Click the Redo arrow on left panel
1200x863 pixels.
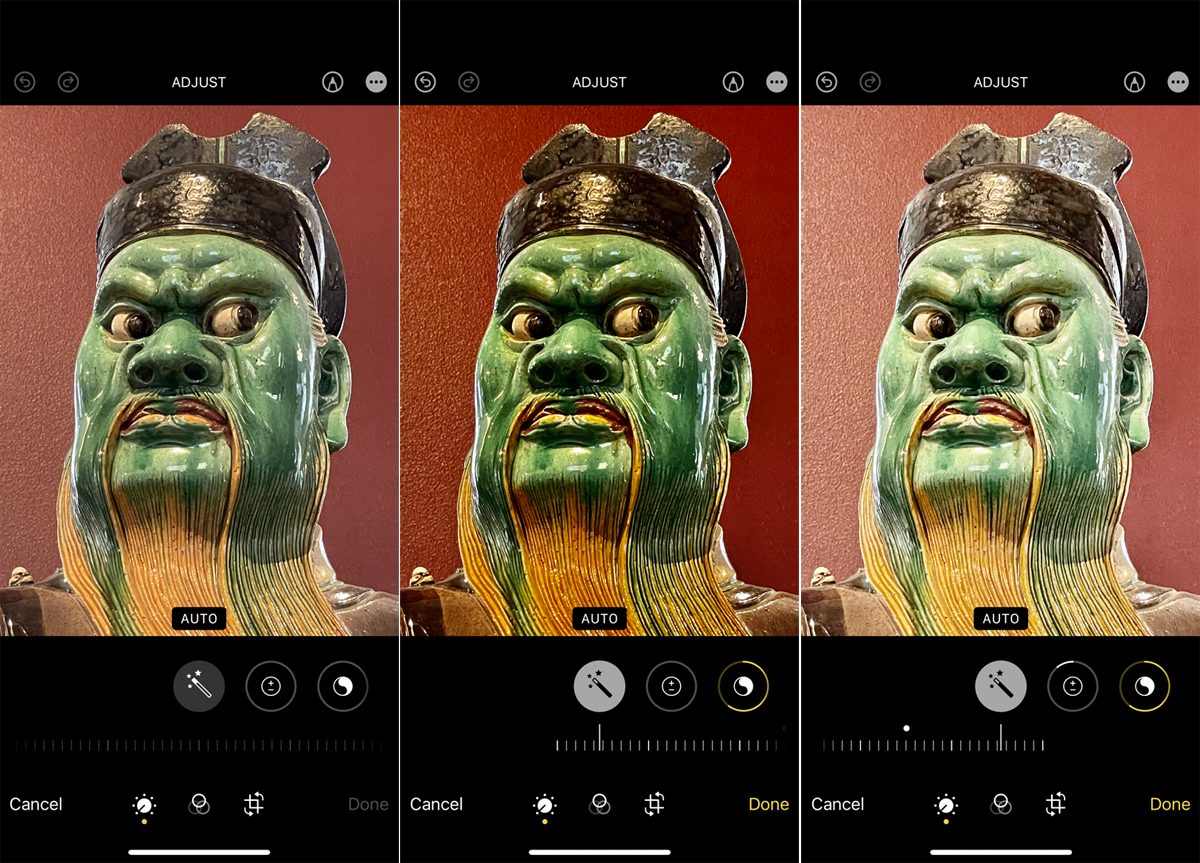[x=69, y=82]
